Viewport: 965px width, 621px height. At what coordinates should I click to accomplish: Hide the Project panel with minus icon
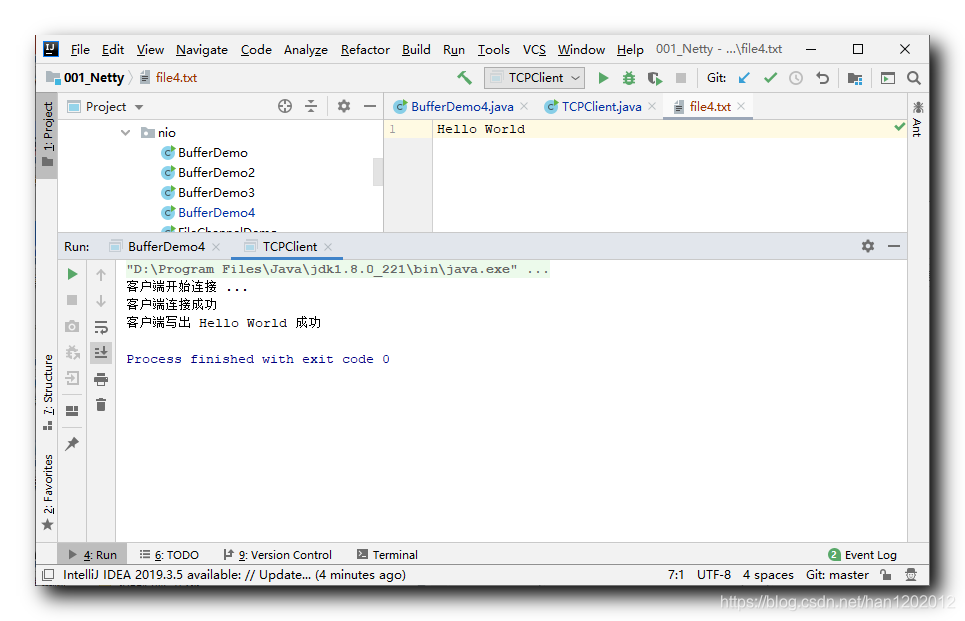pyautogui.click(x=369, y=106)
